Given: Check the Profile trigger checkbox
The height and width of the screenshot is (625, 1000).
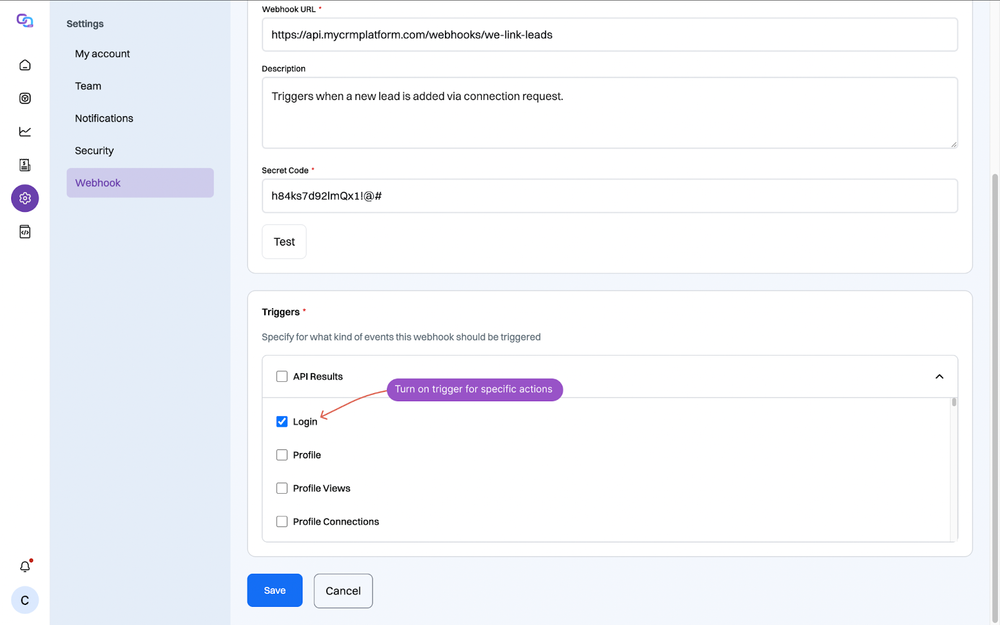Looking at the screenshot, I should (281, 455).
